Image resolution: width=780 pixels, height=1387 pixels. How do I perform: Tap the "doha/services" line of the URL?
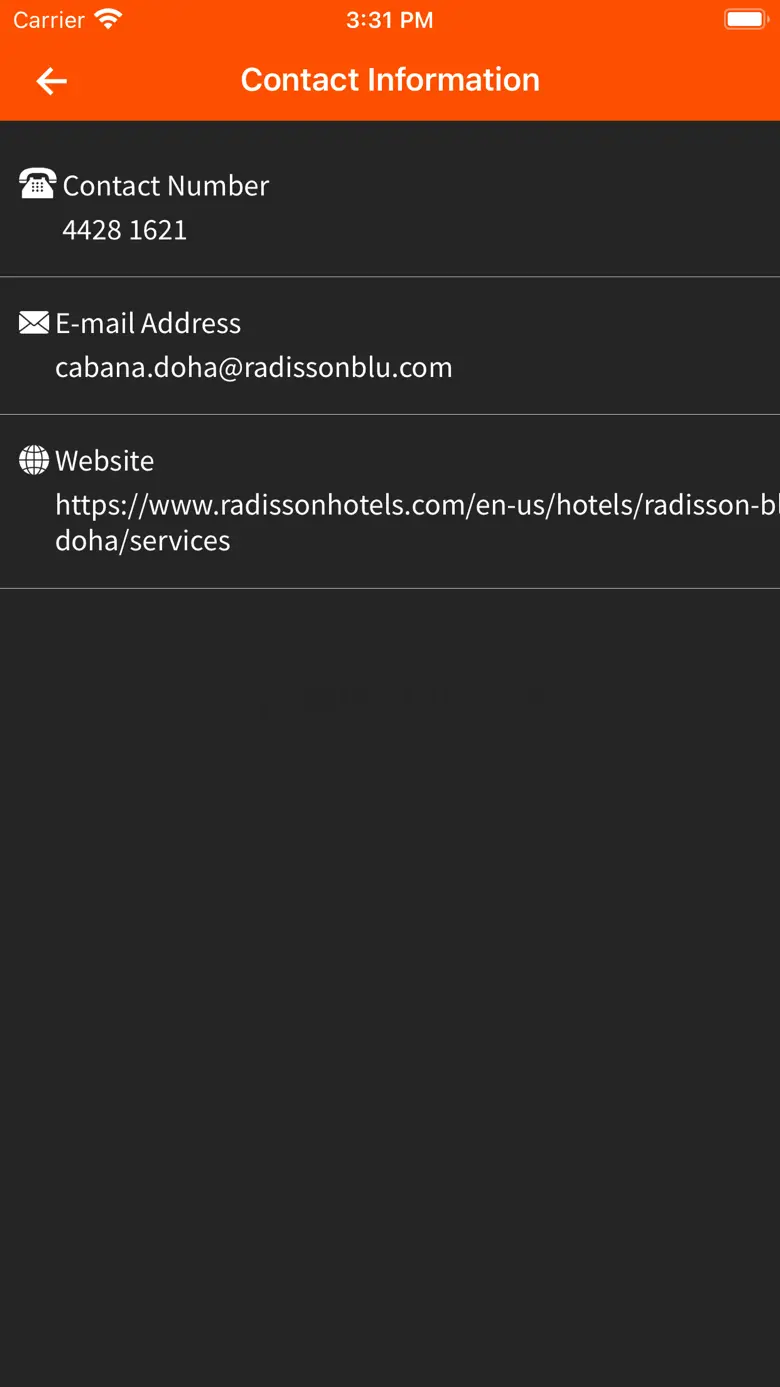143,540
